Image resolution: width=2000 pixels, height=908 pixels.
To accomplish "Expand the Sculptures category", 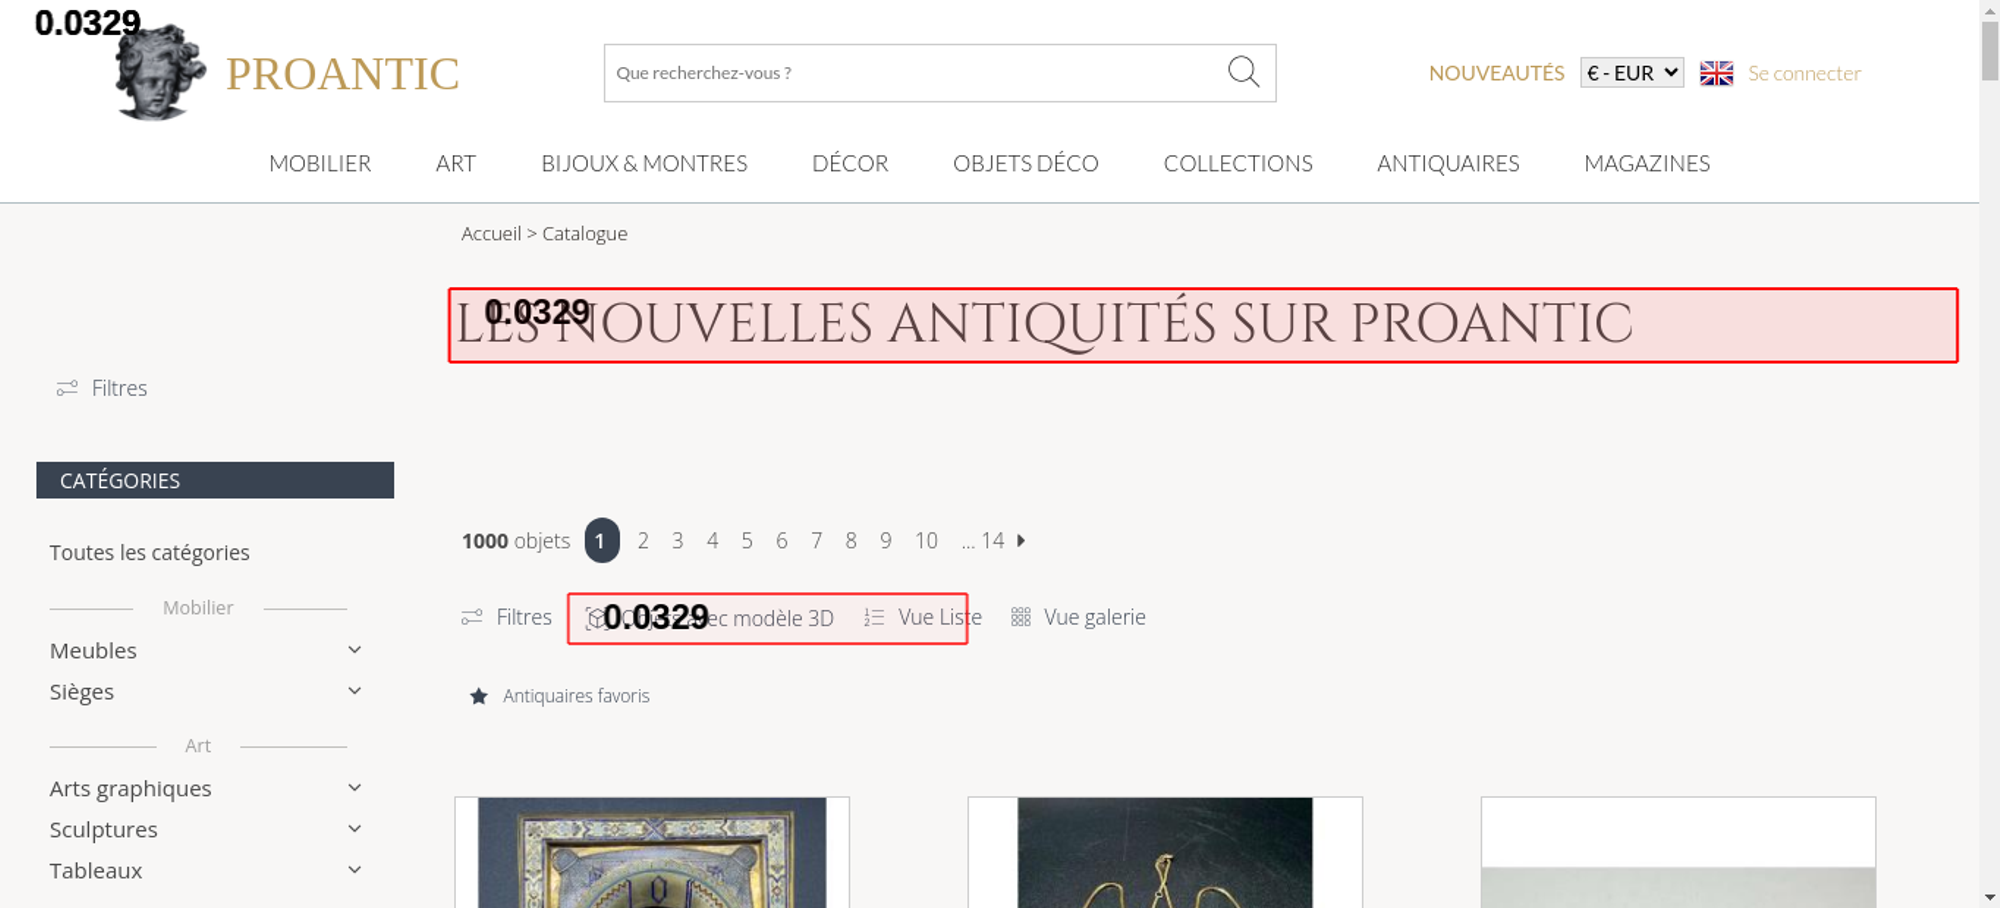I will click(354, 829).
